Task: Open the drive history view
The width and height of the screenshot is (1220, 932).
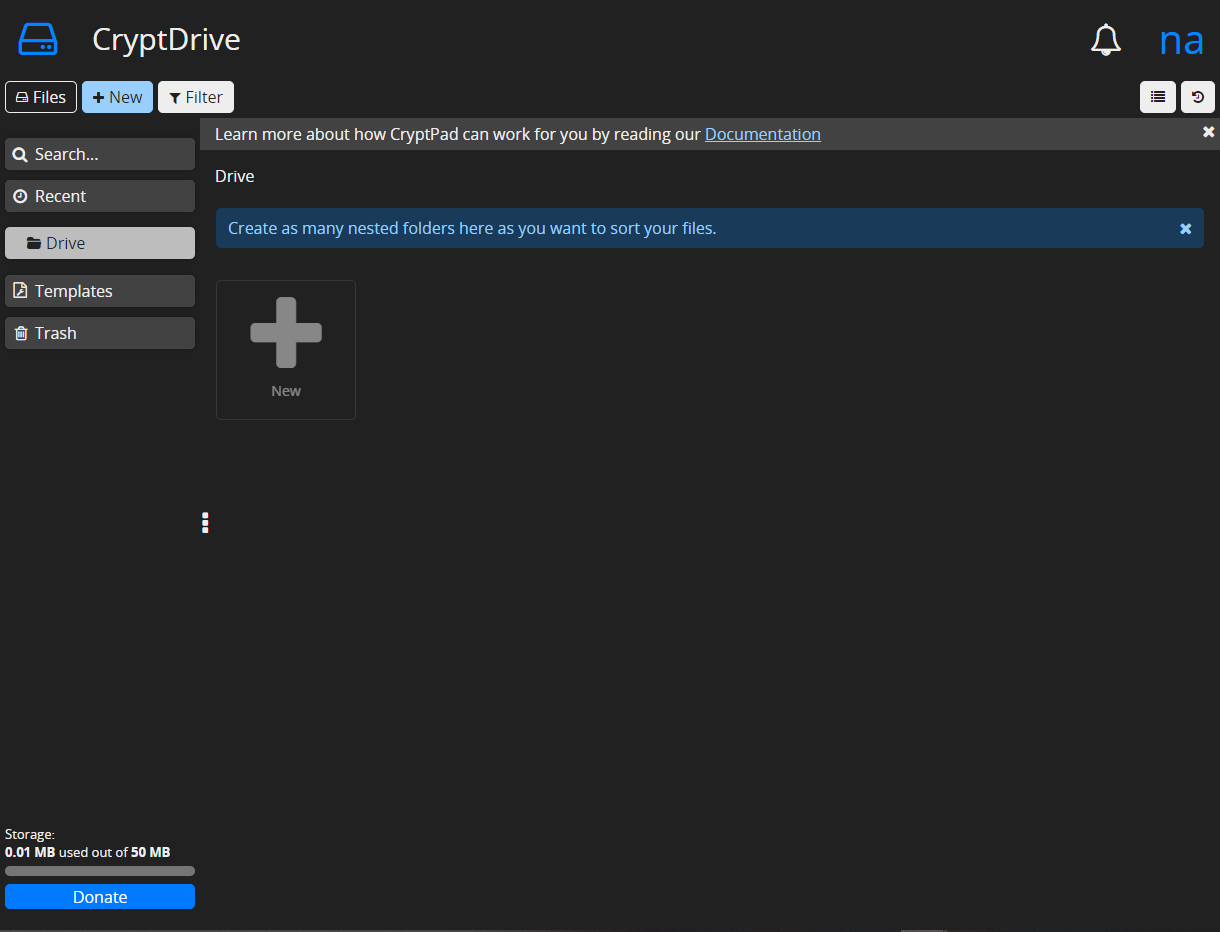Action: pyautogui.click(x=1197, y=97)
